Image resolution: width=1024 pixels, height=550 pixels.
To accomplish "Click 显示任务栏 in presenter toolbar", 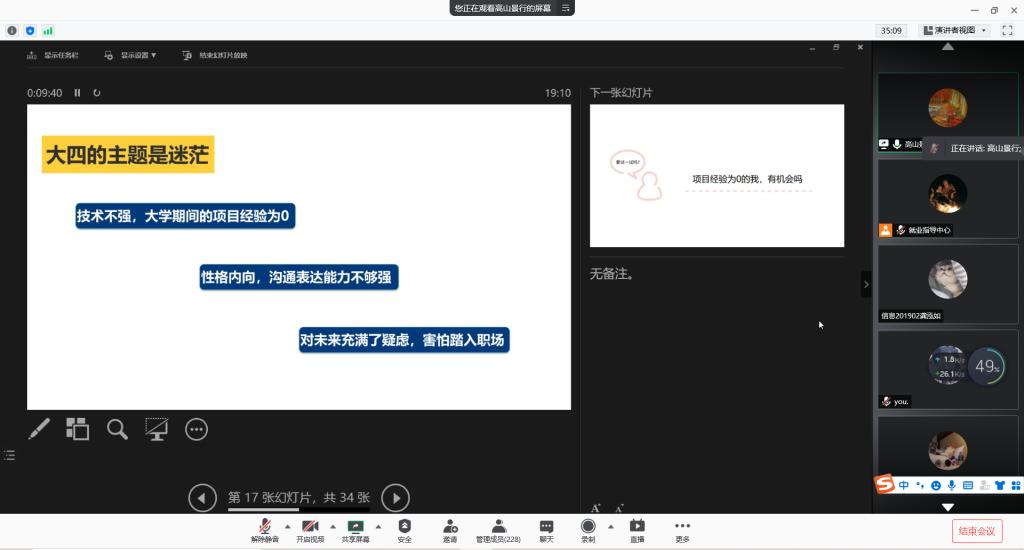I will 60,55.
